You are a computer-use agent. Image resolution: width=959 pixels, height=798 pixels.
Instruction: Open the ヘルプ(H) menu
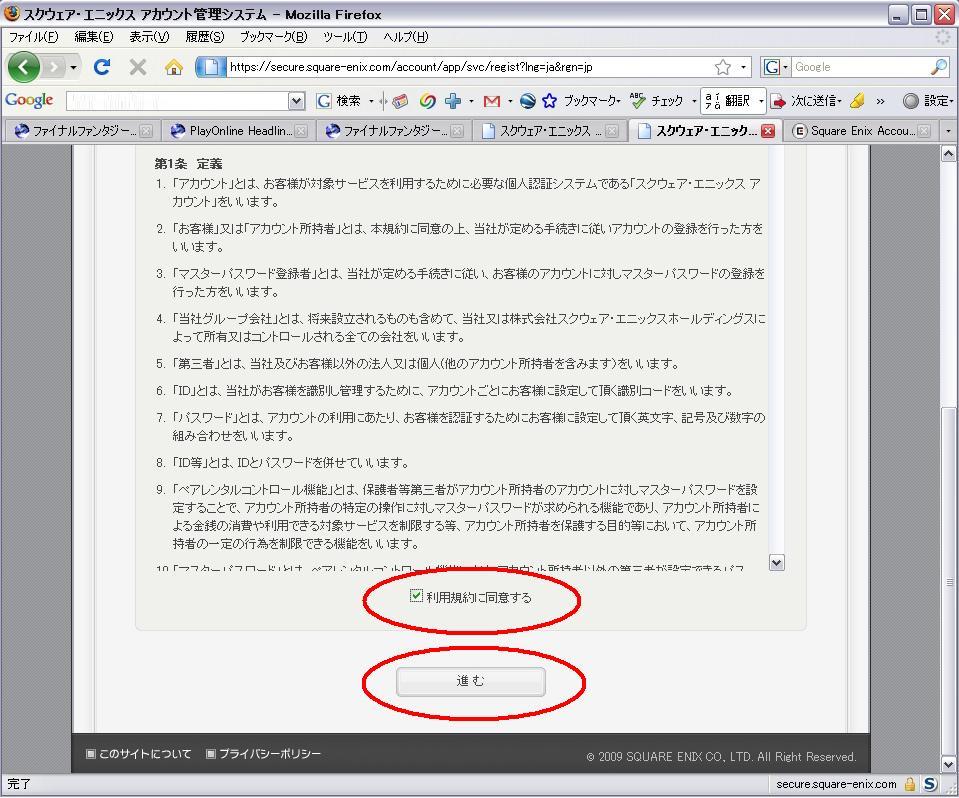405,37
